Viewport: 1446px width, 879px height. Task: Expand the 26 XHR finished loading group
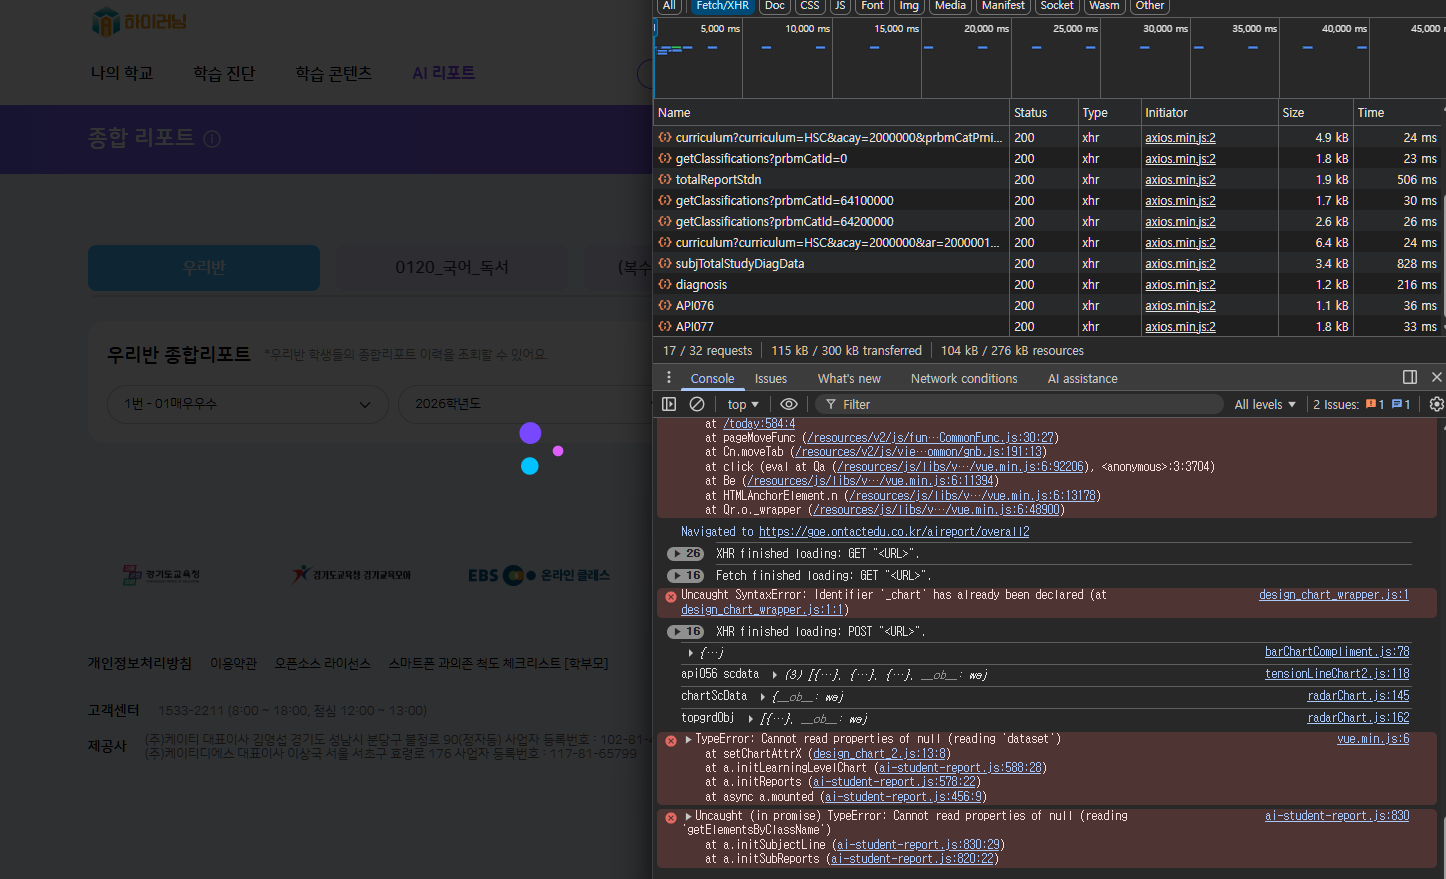click(685, 553)
